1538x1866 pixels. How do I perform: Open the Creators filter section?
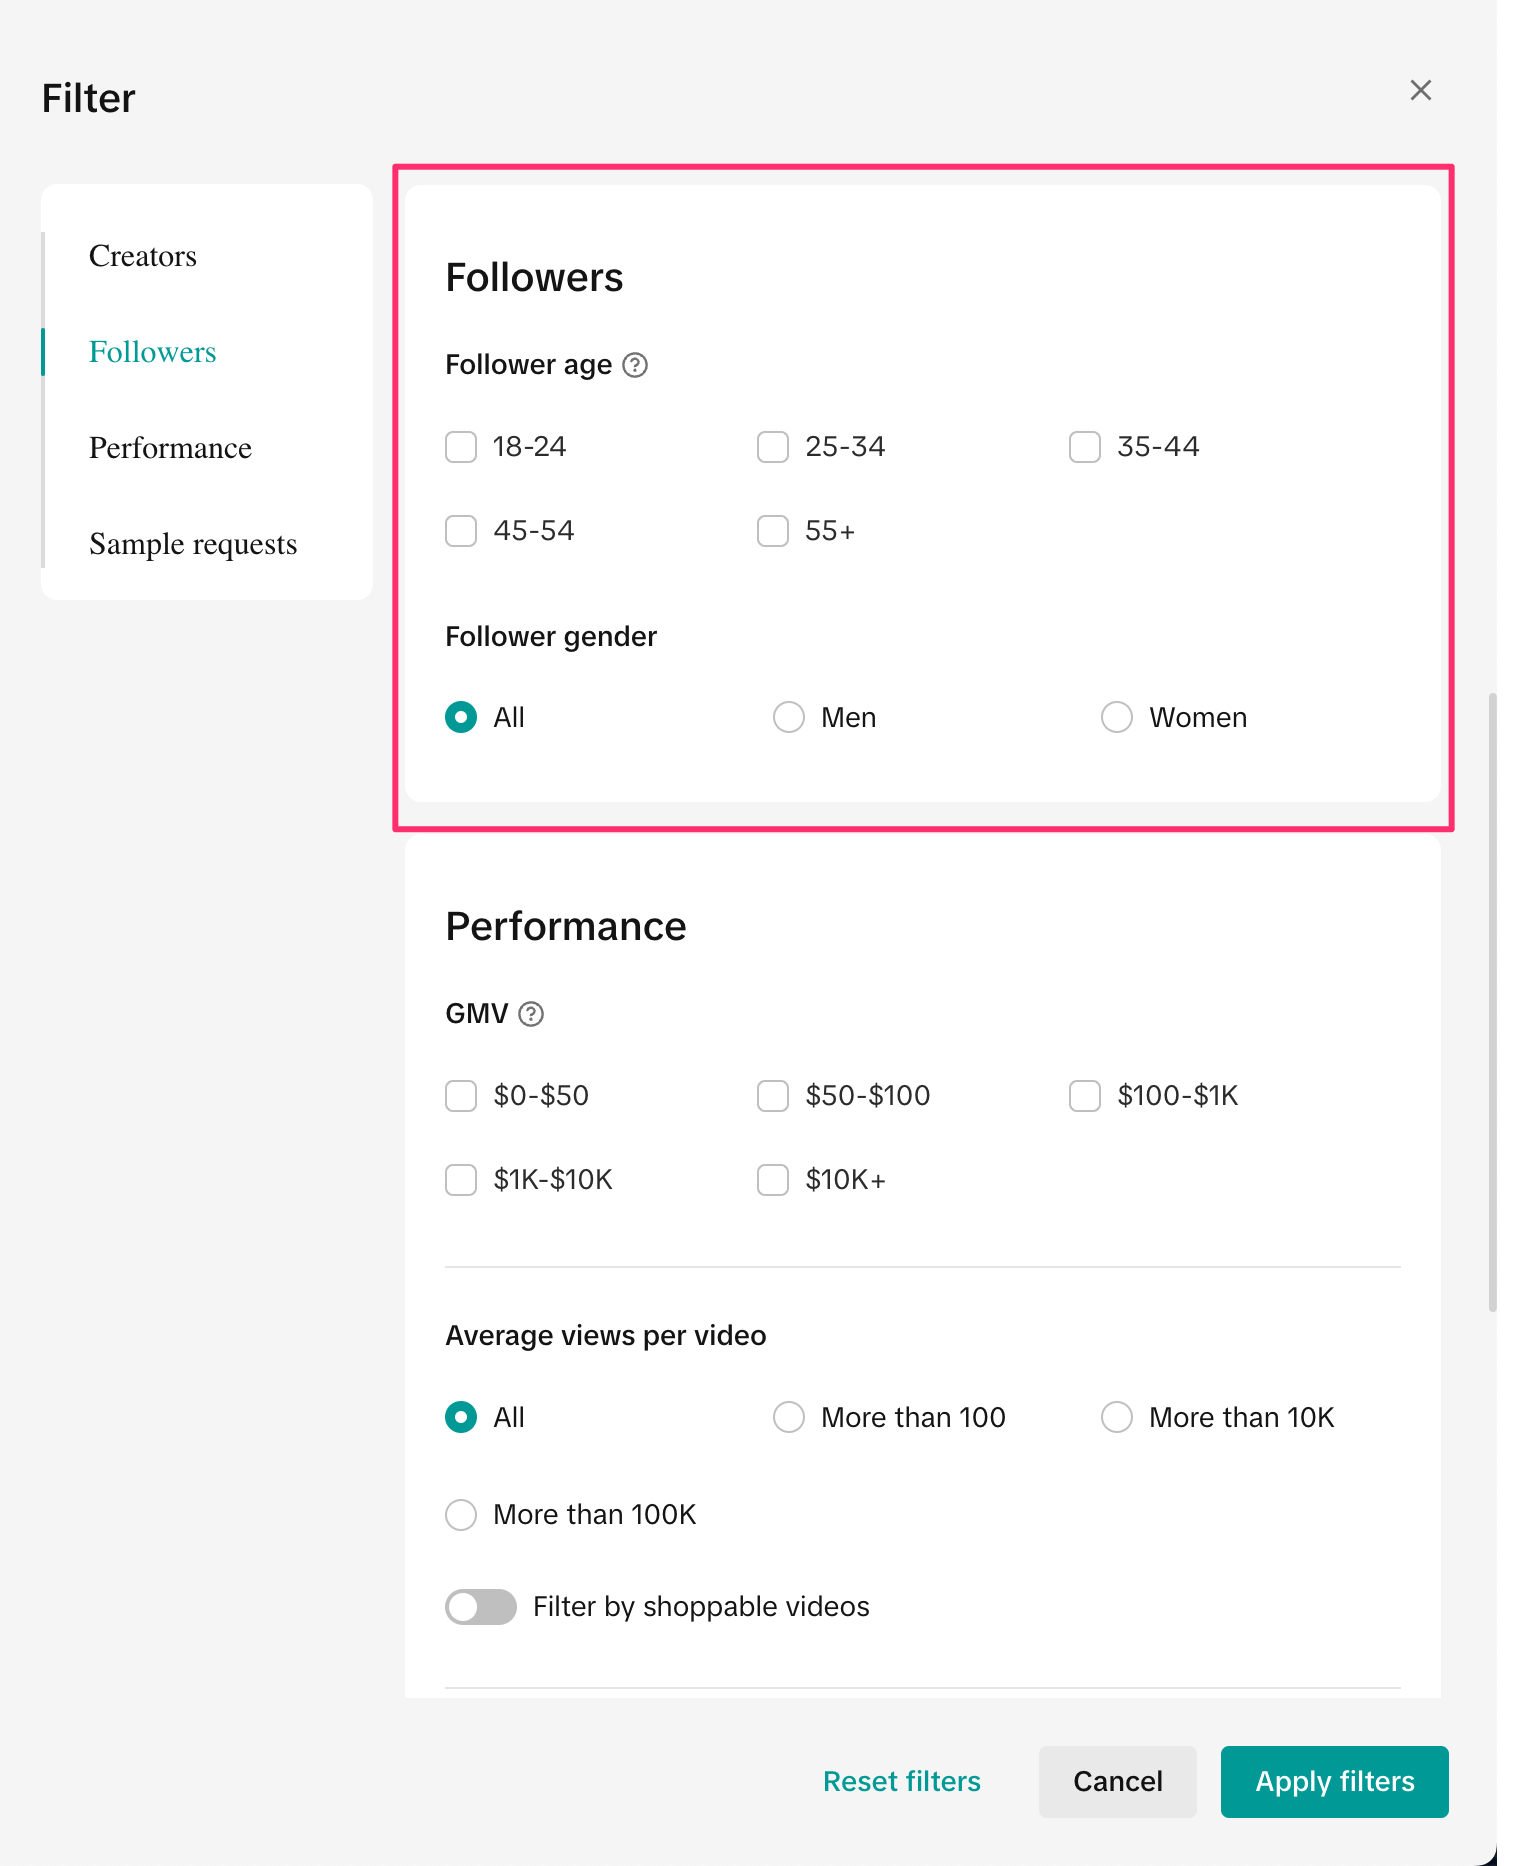pyautogui.click(x=143, y=256)
